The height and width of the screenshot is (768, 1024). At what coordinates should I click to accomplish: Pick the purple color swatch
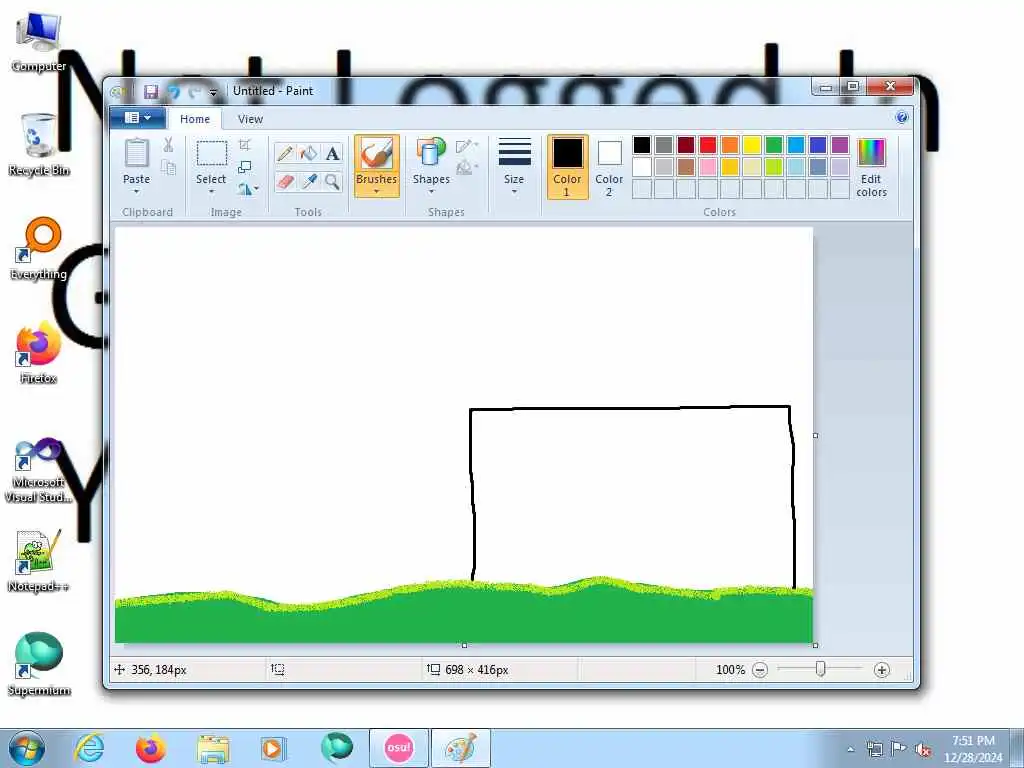[x=840, y=145]
